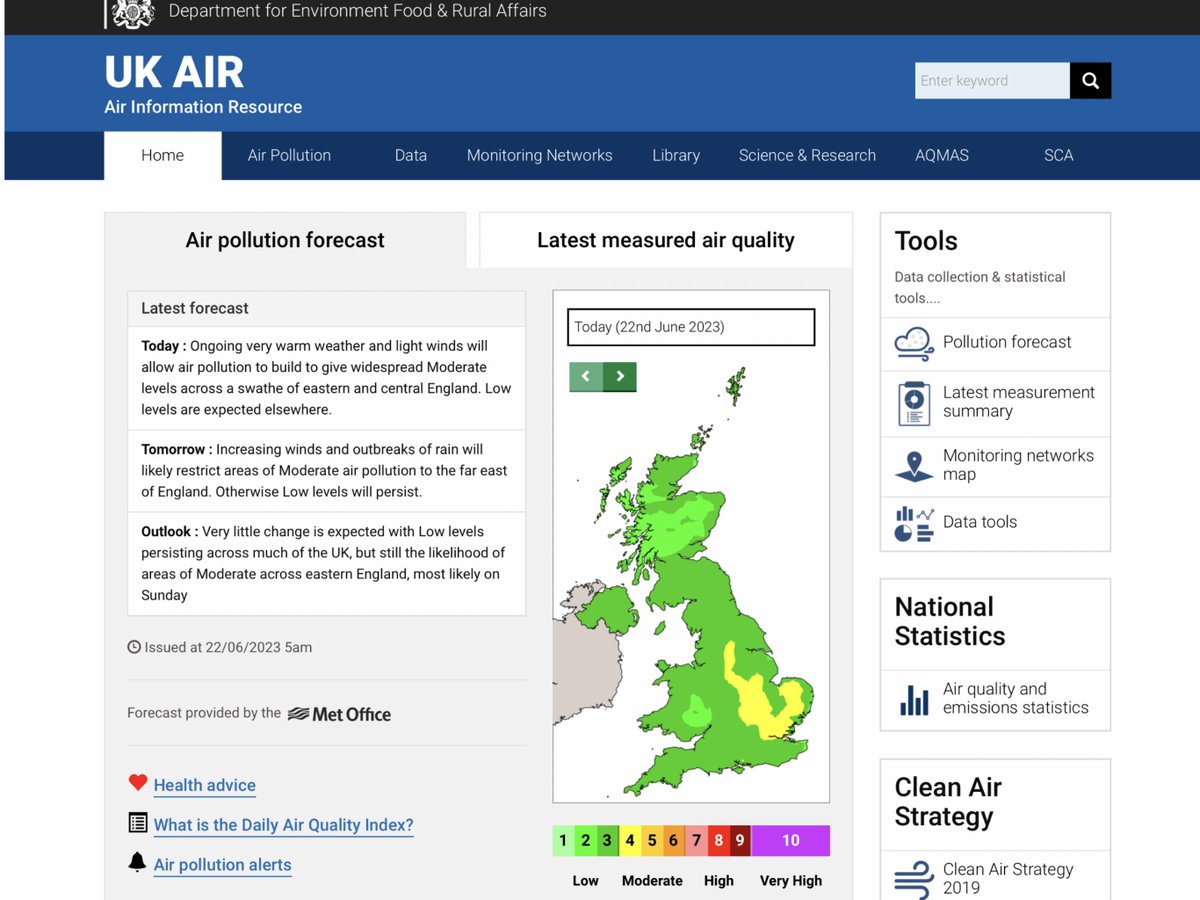Click the back arrow on the forecast map

tap(586, 377)
